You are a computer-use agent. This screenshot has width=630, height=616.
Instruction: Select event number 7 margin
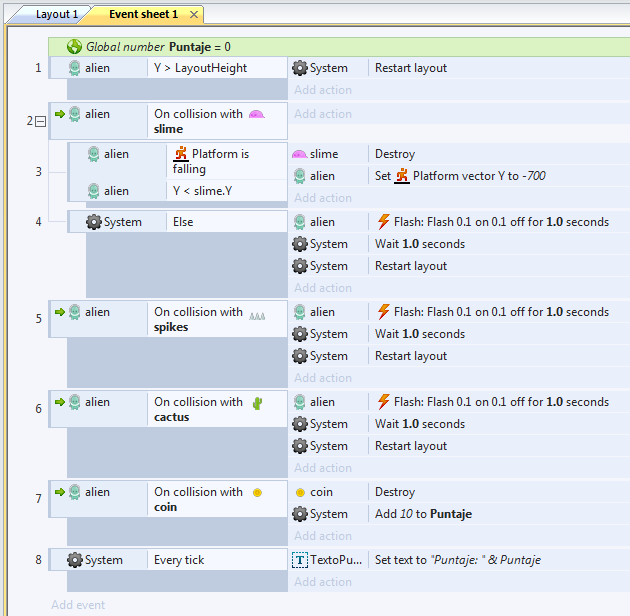(38, 499)
